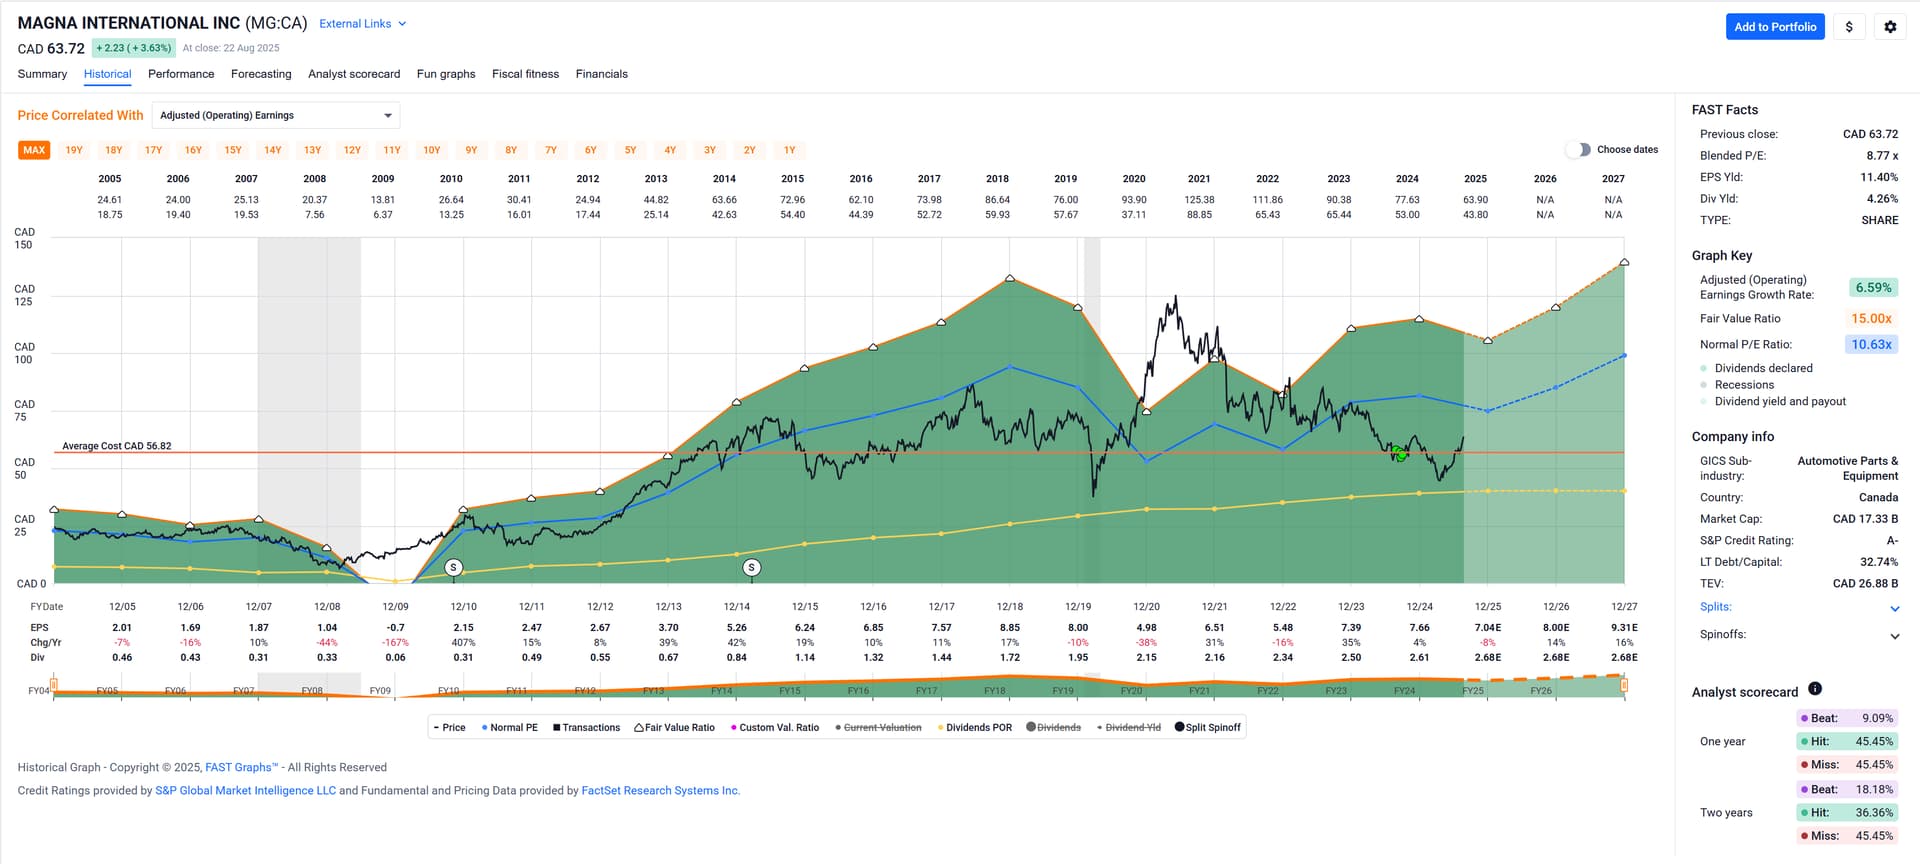The image size is (1920, 864).
Task: Click the right handle of timeline range slider
Action: click(1625, 685)
